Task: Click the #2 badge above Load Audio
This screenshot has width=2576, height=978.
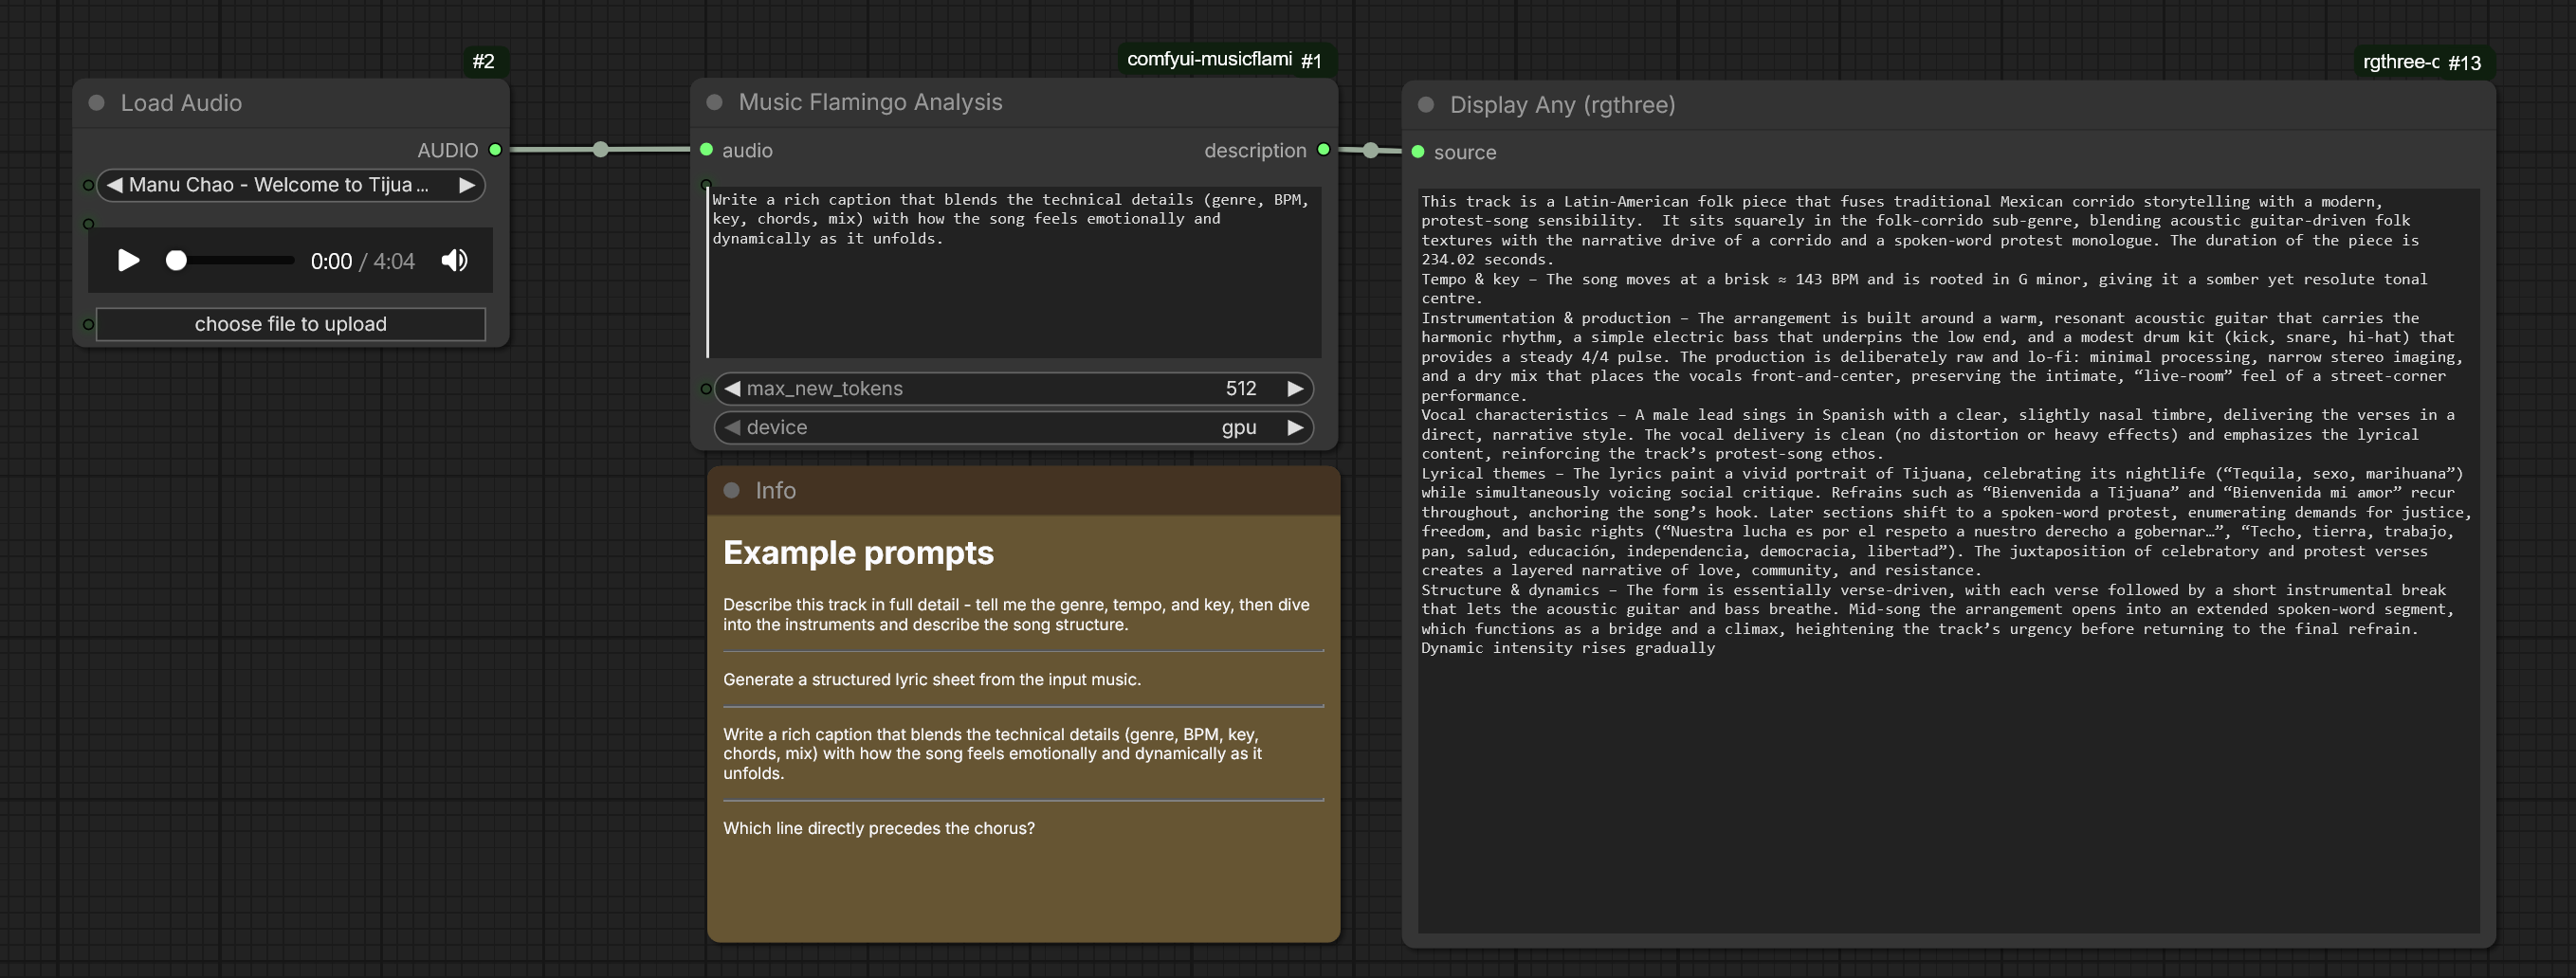Action: tap(484, 62)
